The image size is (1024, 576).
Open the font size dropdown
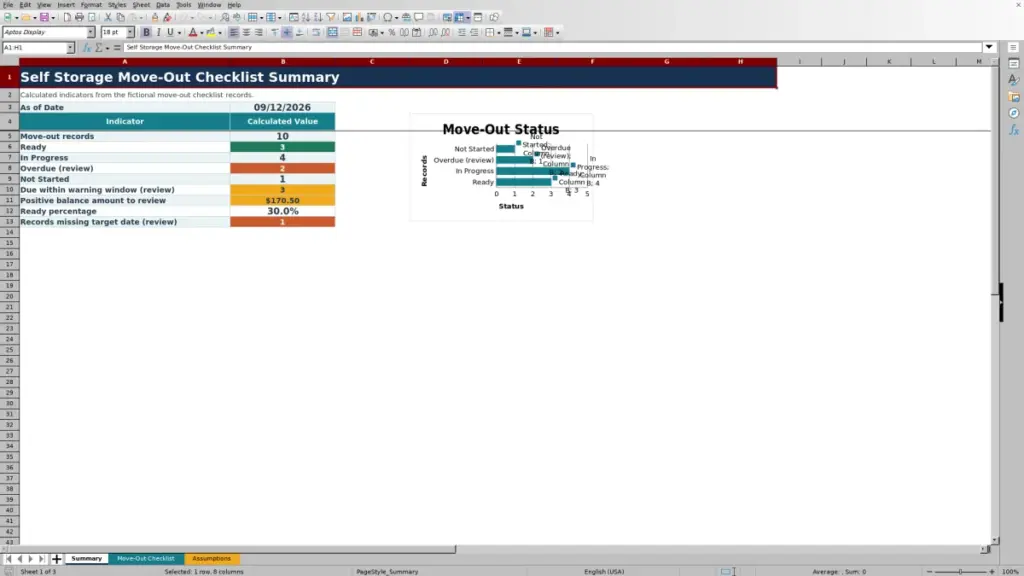tap(130, 33)
